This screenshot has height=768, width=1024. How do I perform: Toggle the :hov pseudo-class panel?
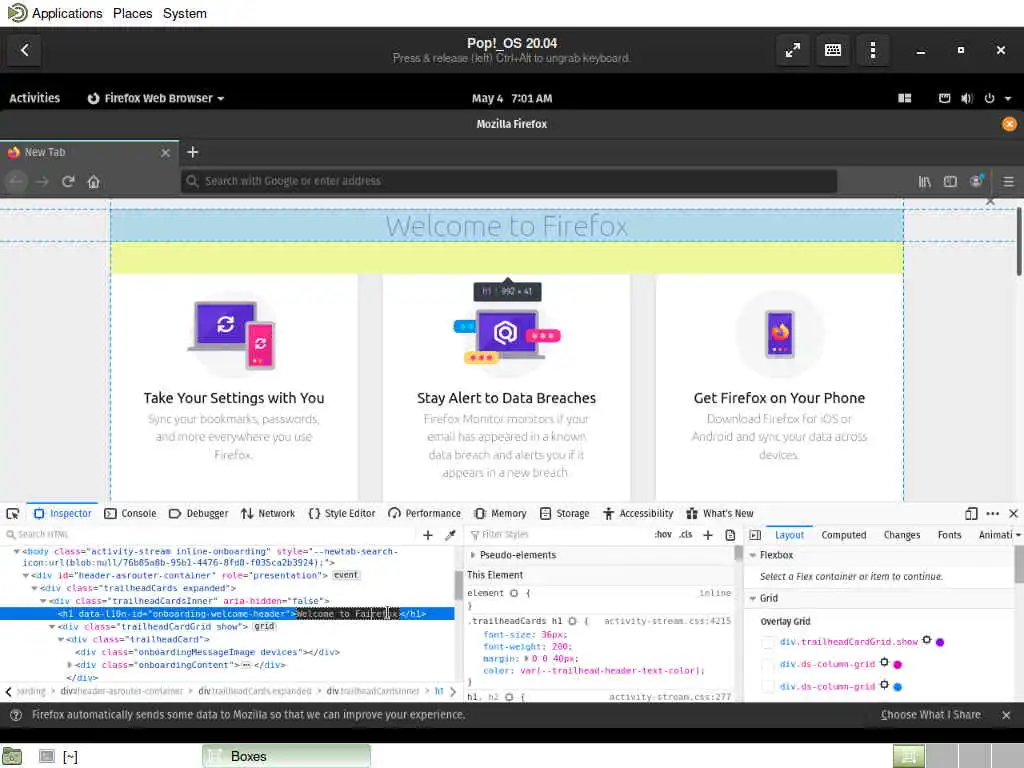click(x=663, y=534)
